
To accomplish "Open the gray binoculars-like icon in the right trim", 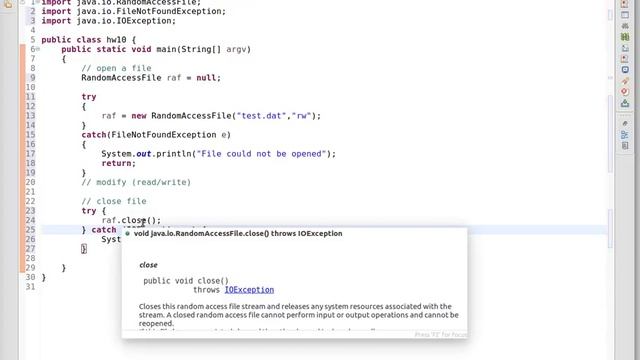I will pyautogui.click(x=625, y=26).
